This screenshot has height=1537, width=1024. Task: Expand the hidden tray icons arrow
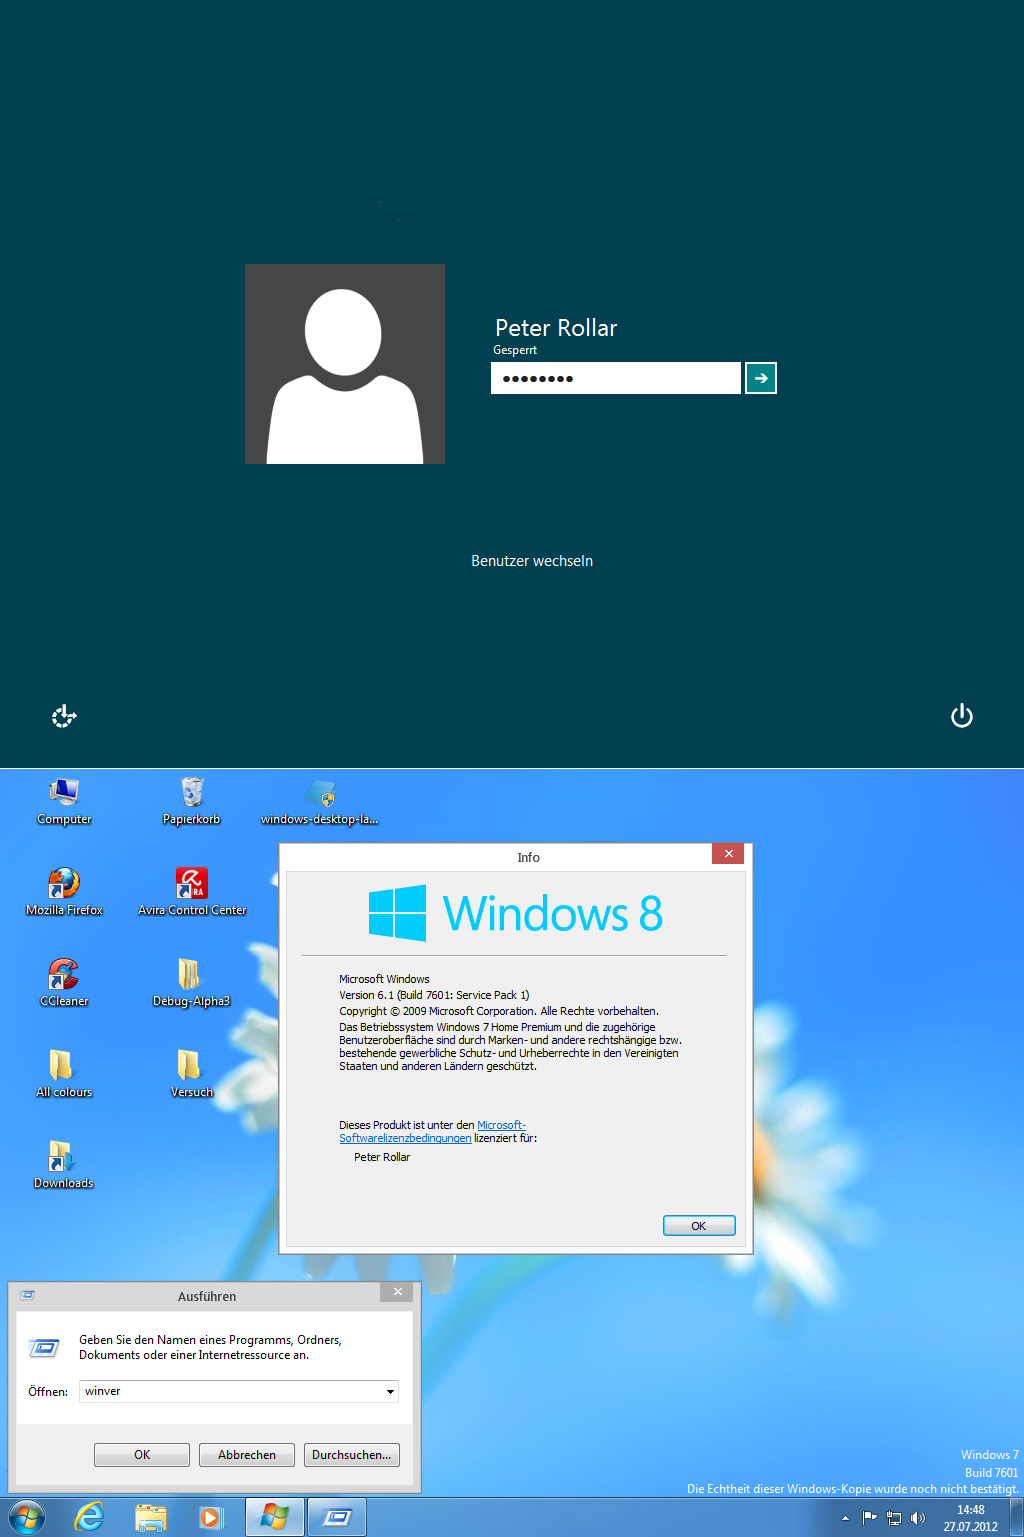tap(844, 1517)
